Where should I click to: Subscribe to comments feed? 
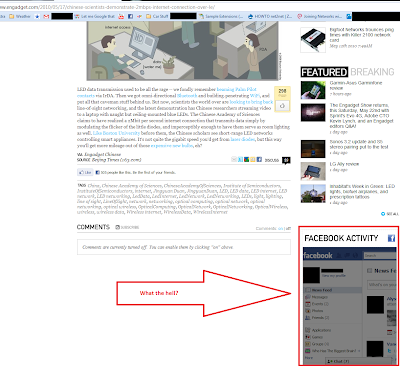coord(127,227)
